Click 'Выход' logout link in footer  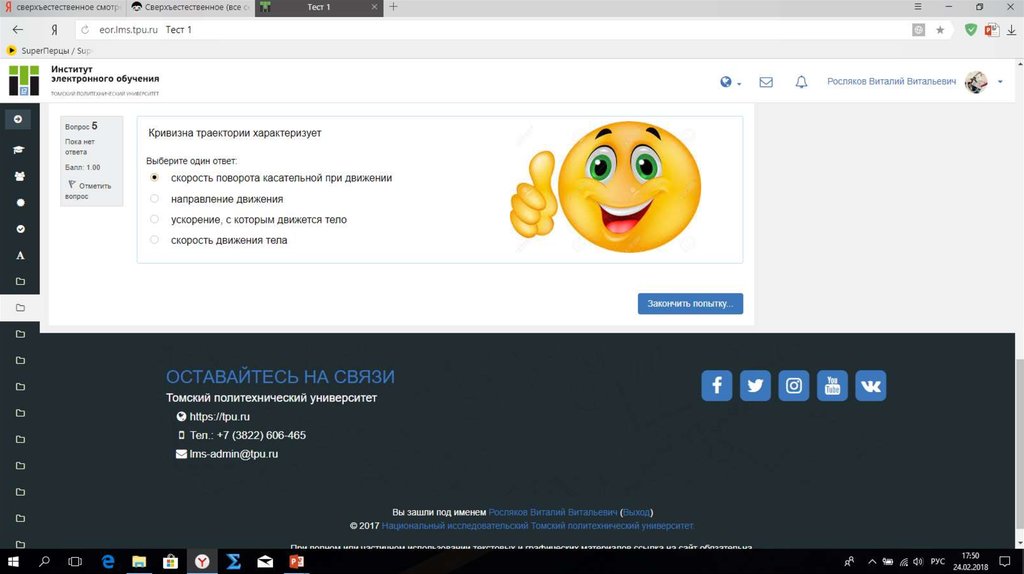pyautogui.click(x=636, y=513)
